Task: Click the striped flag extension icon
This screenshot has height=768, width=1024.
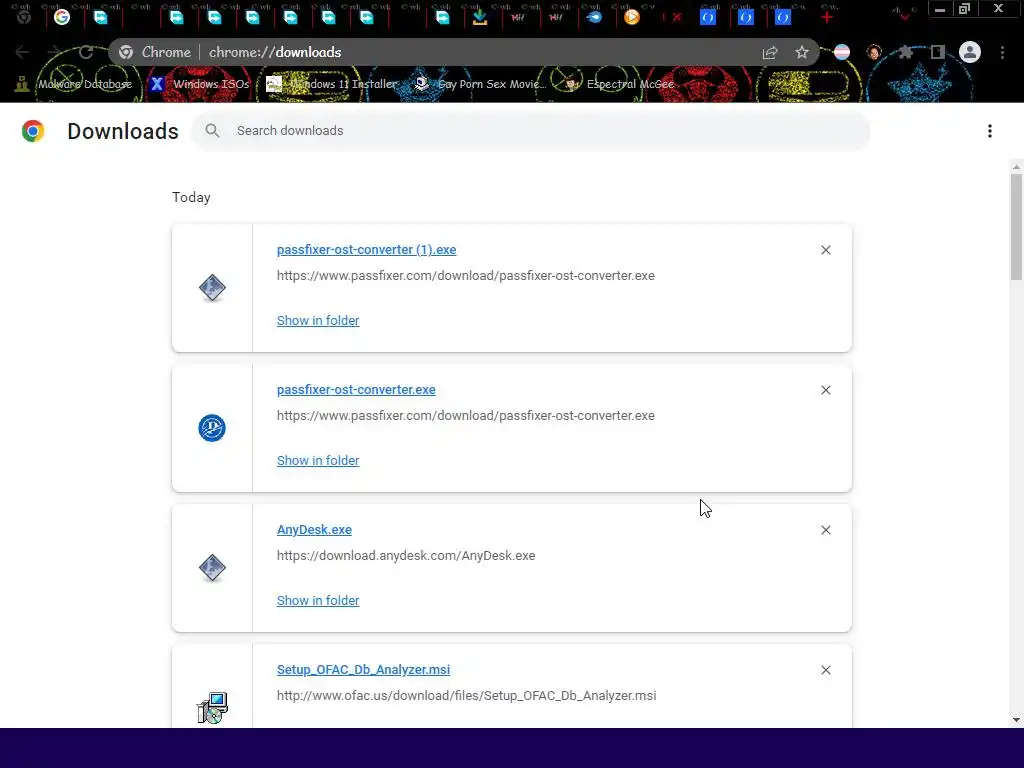Action: pyautogui.click(x=842, y=52)
